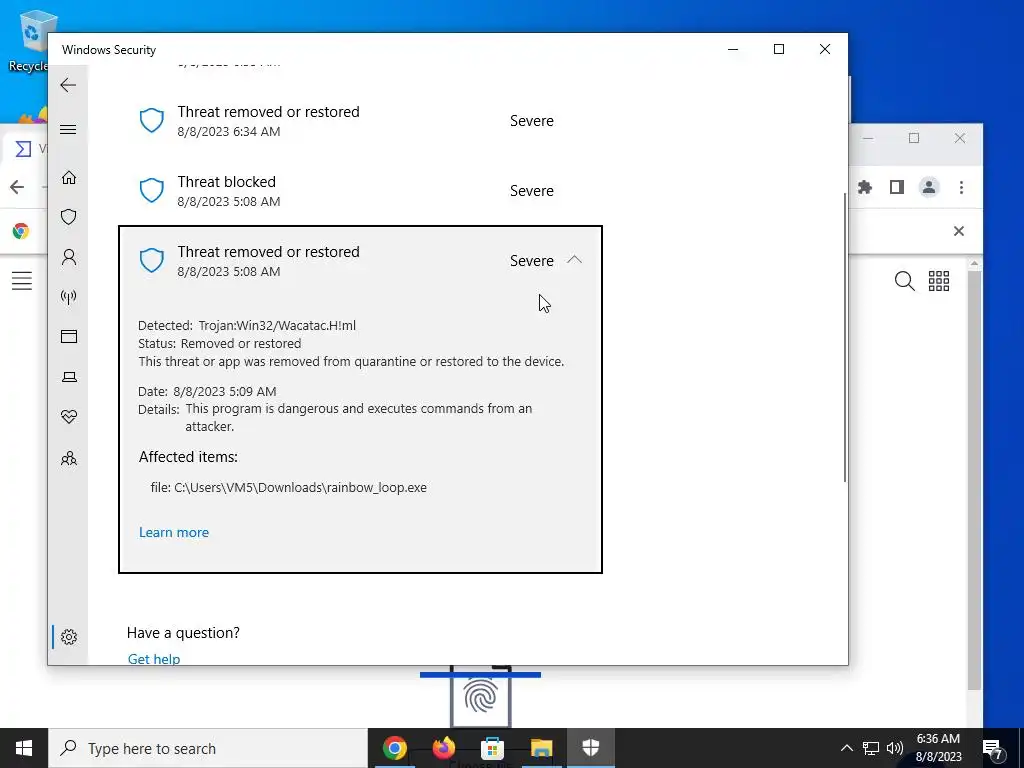Open the notification center icon
Screen dimensions: 1024x768
coord(993,748)
